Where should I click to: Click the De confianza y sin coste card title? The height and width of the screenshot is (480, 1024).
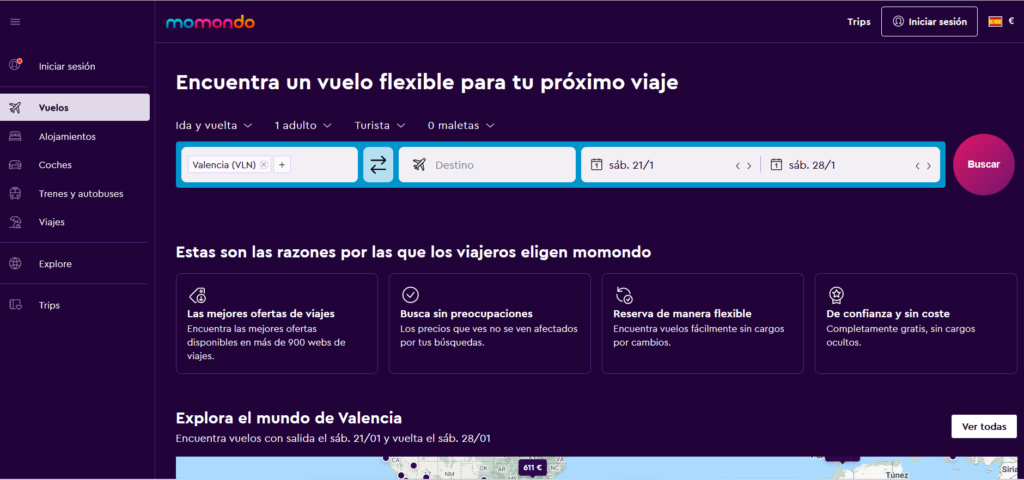888,313
